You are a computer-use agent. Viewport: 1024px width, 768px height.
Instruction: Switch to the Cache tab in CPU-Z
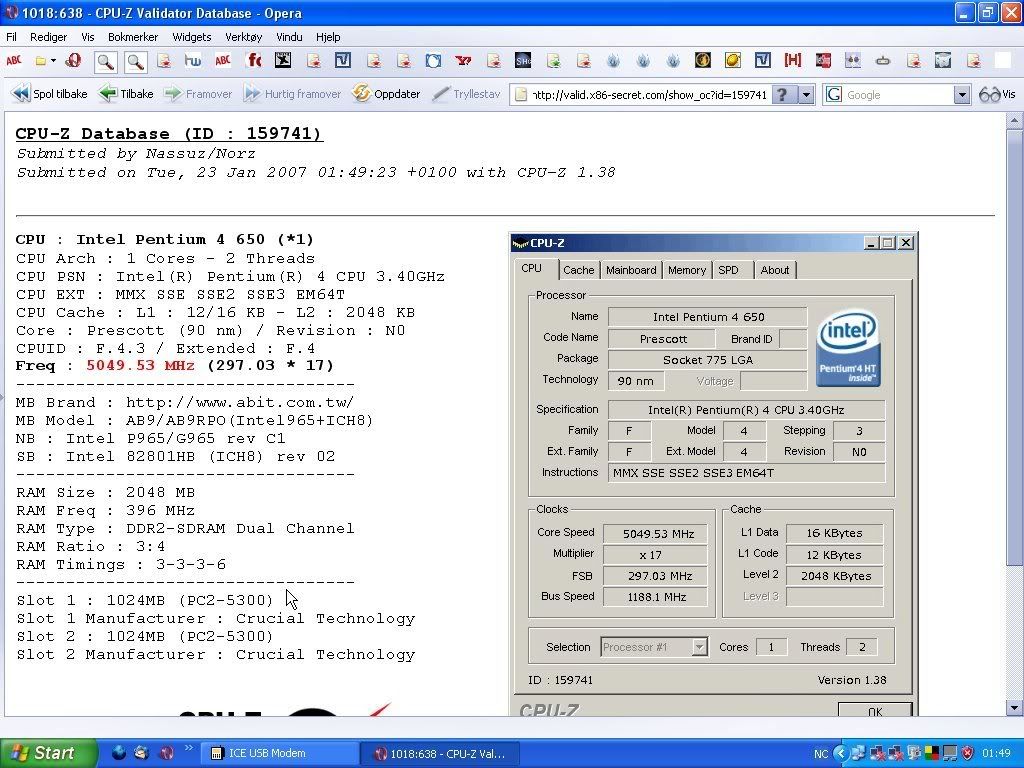[579, 270]
